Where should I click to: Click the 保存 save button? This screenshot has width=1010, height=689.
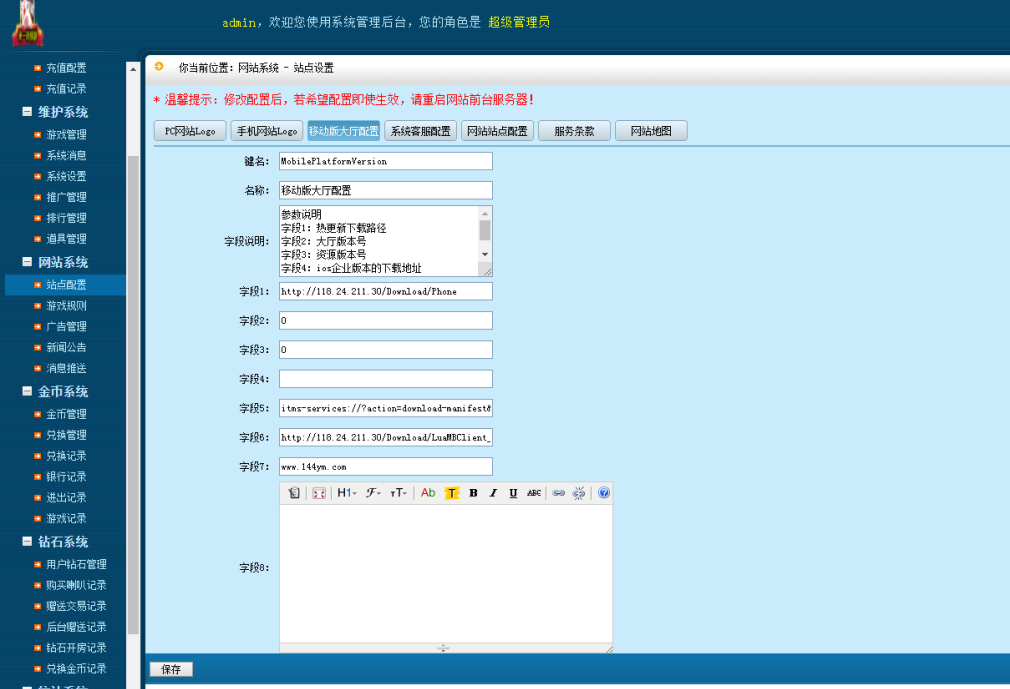coord(170,668)
